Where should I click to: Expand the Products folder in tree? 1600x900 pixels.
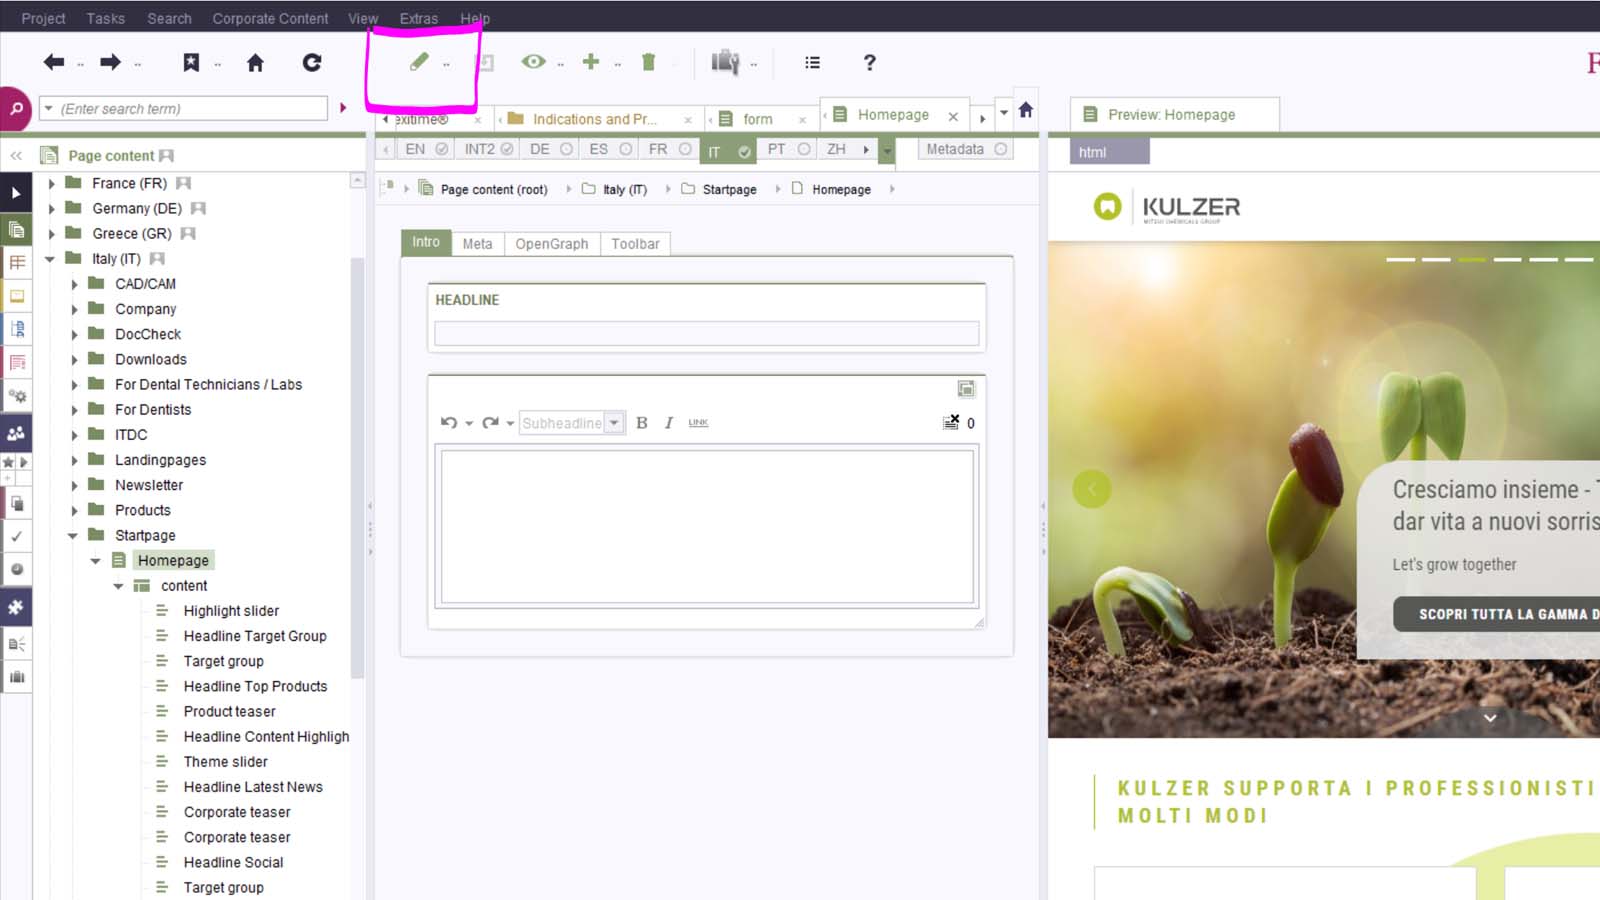click(74, 511)
